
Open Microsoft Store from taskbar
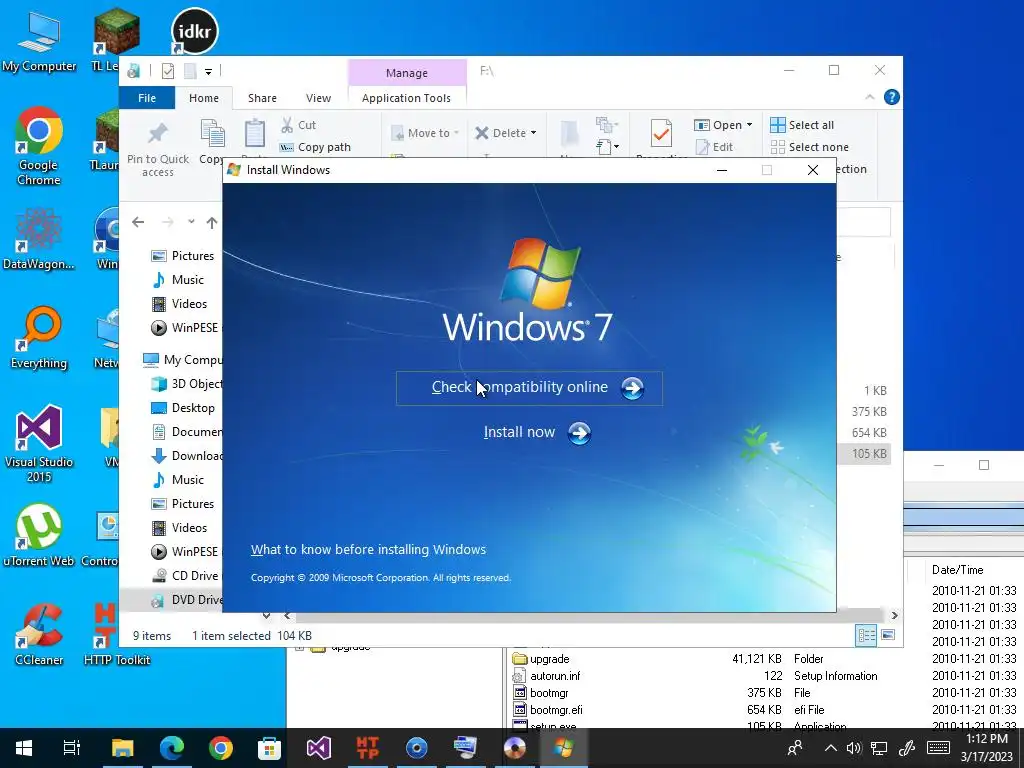pos(270,748)
